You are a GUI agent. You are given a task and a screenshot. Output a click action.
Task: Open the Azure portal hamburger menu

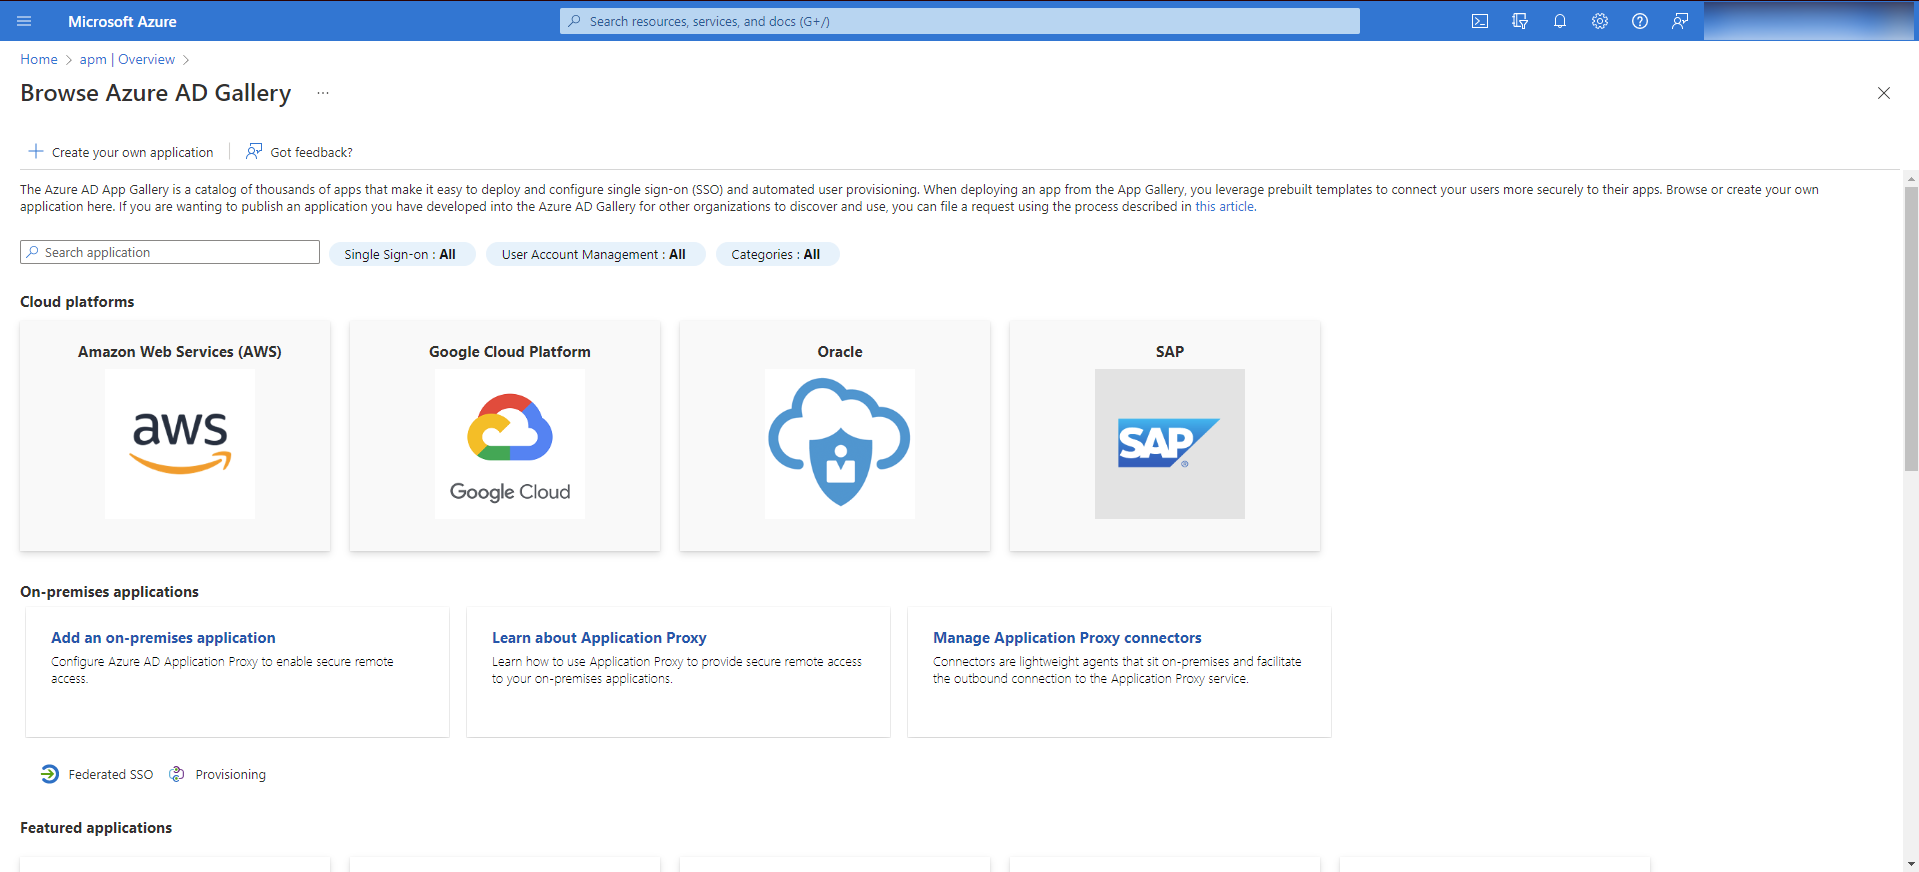coord(24,21)
